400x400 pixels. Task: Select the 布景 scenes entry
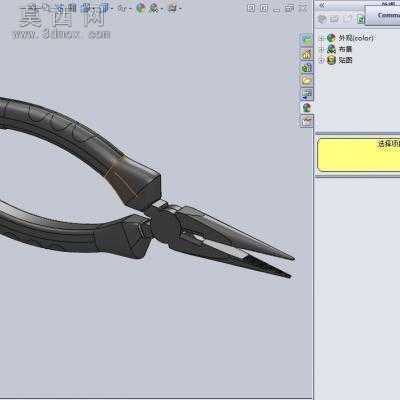click(346, 49)
